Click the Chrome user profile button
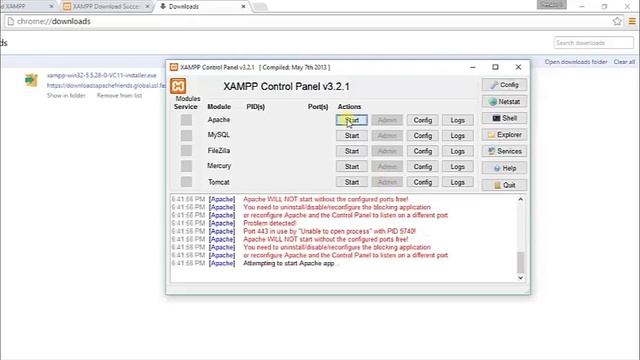The width and height of the screenshot is (640, 360). click(551, 5)
